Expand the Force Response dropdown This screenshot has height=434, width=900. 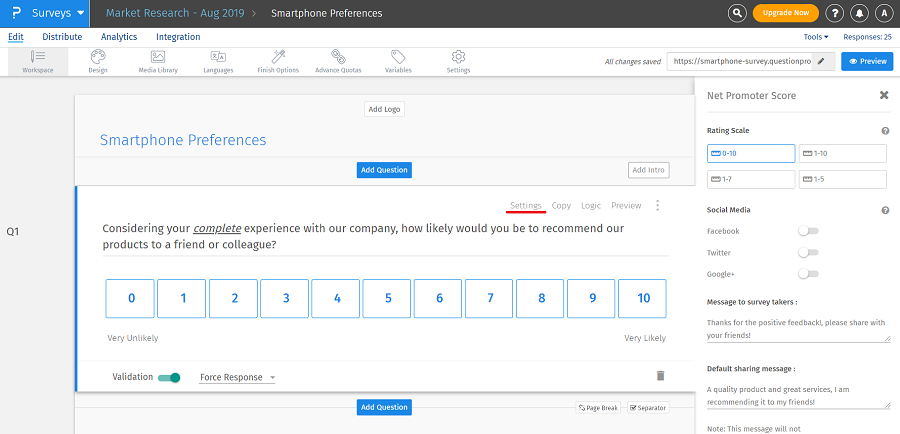237,378
